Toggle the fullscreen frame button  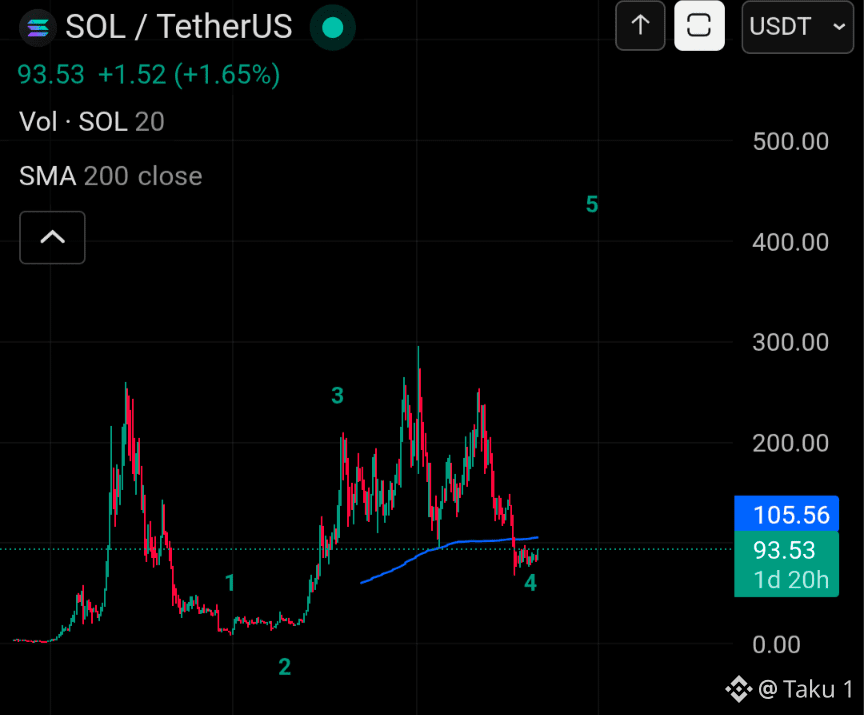pyautogui.click(x=699, y=26)
